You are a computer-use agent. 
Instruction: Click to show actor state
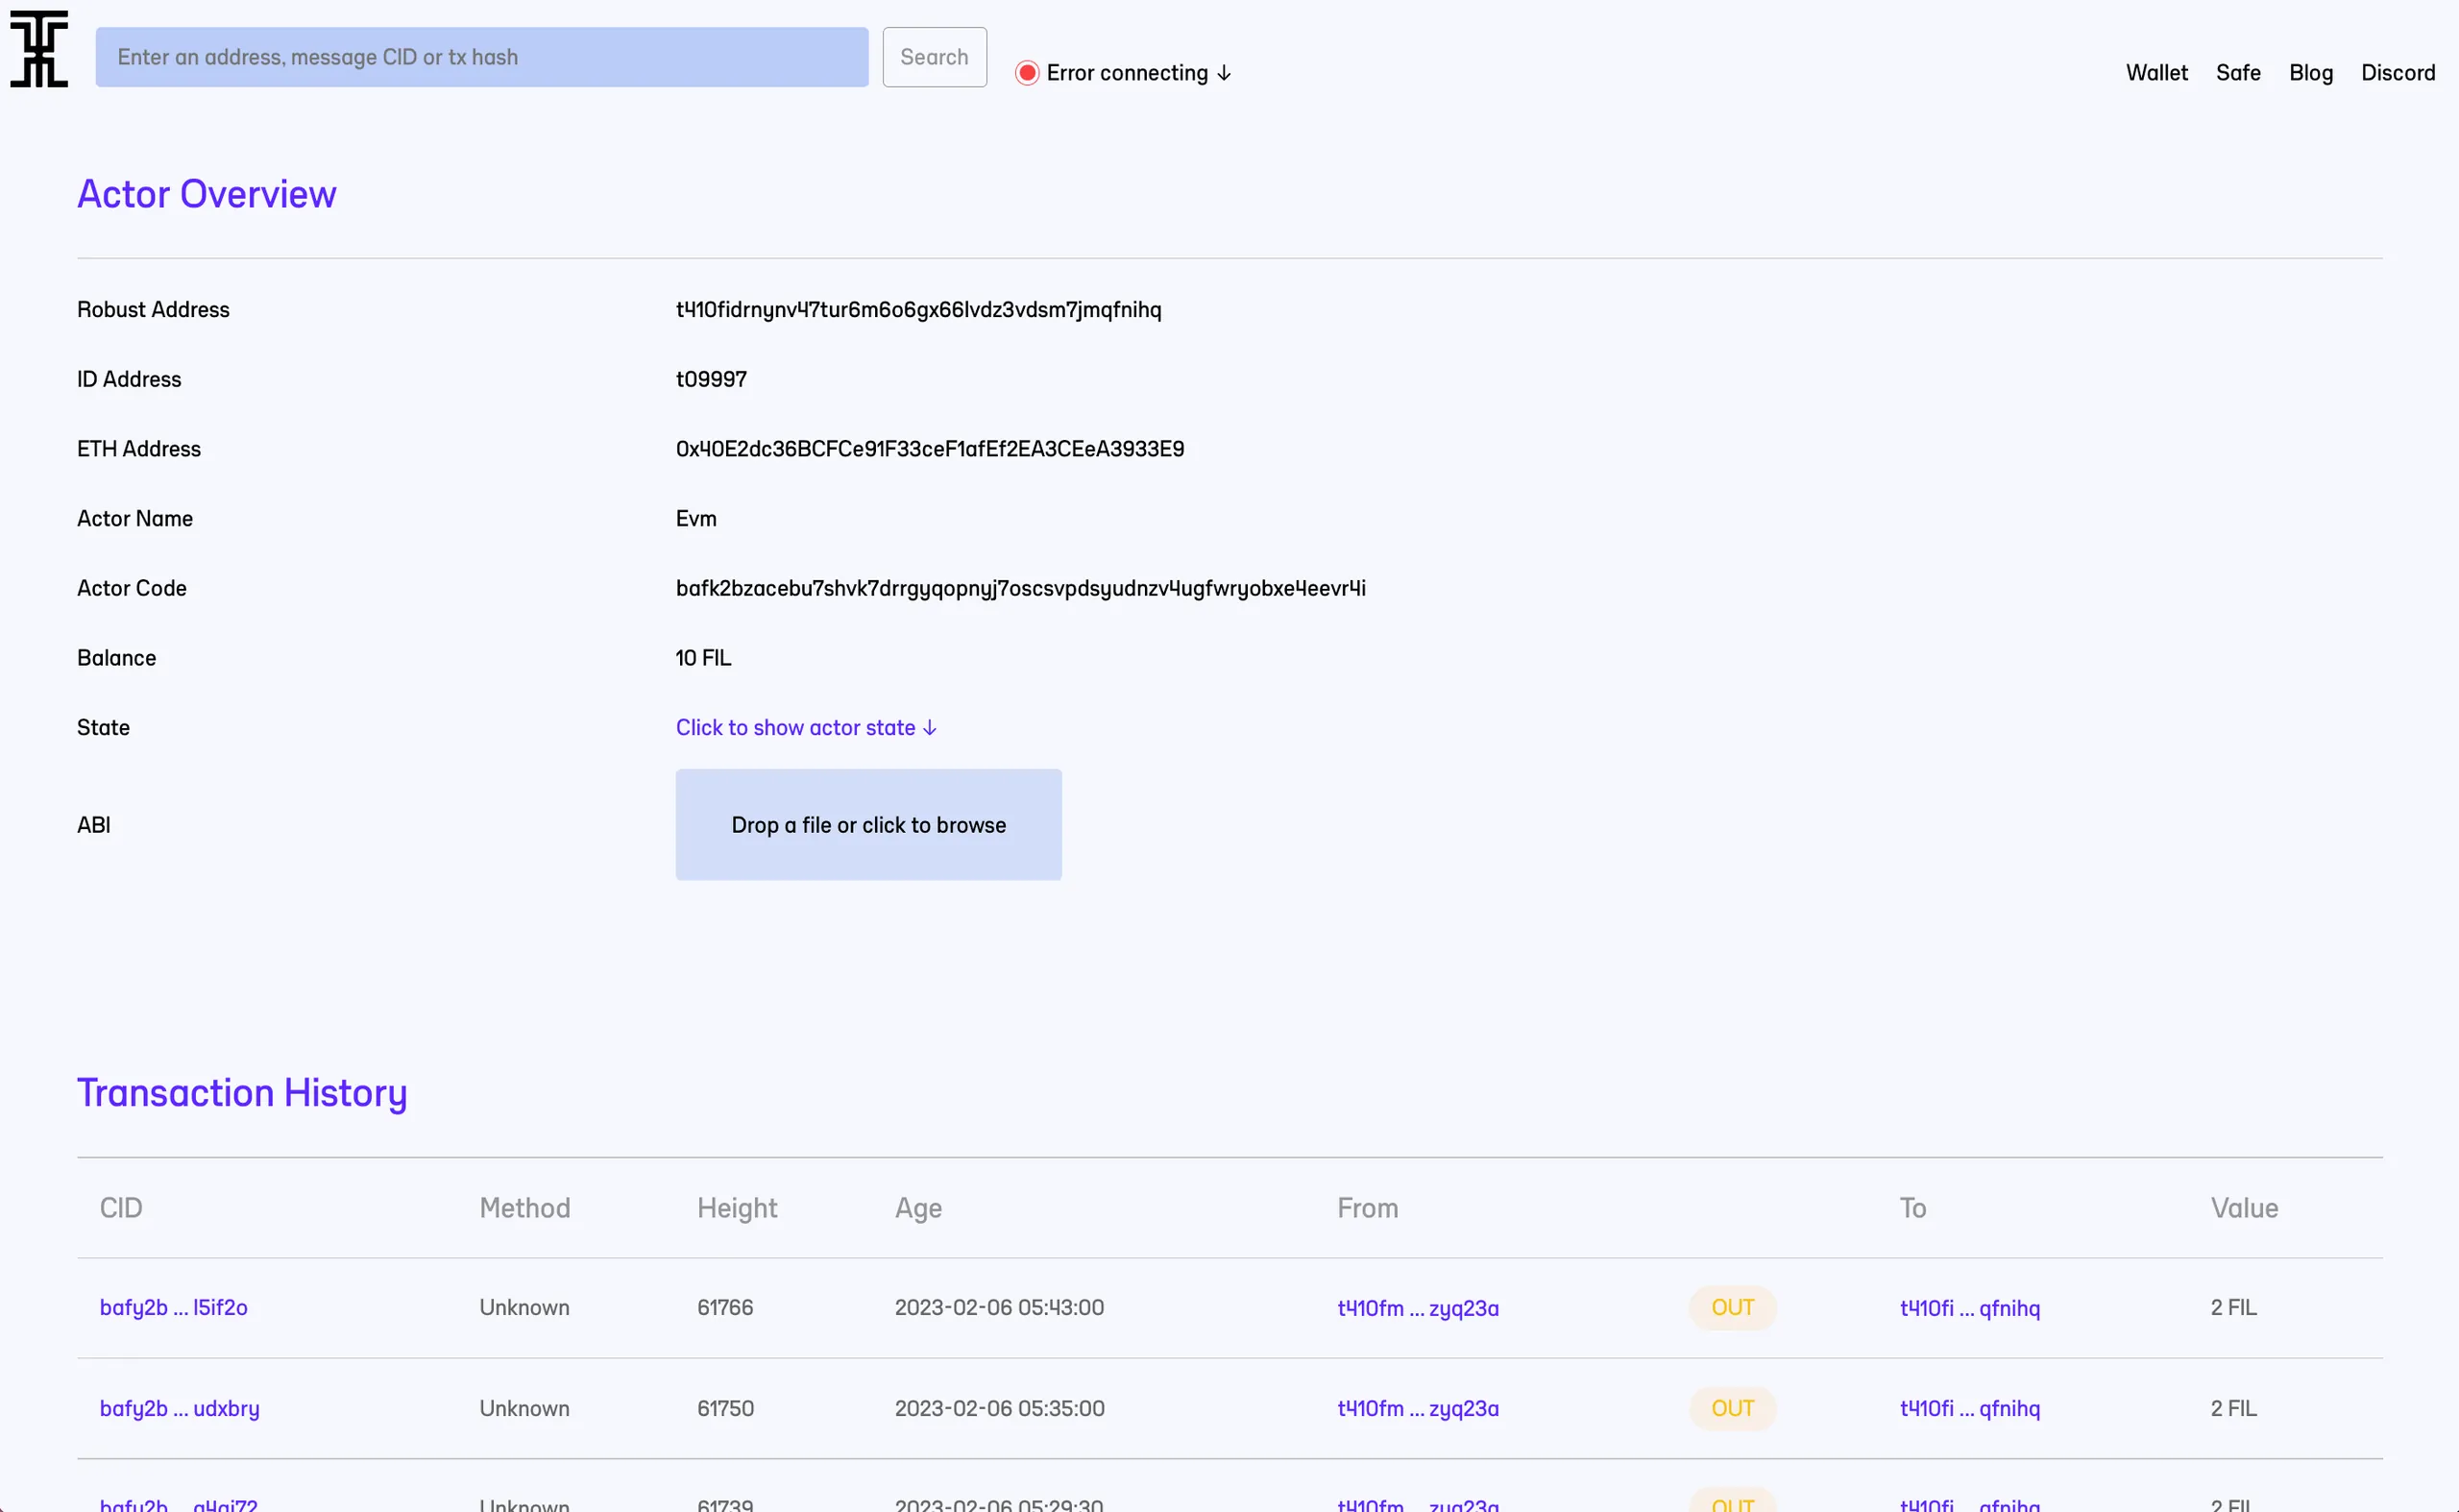(x=805, y=727)
